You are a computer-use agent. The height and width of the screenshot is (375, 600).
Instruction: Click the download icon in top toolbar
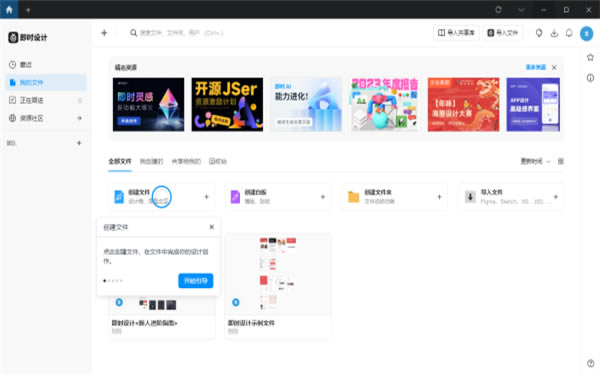click(554, 33)
